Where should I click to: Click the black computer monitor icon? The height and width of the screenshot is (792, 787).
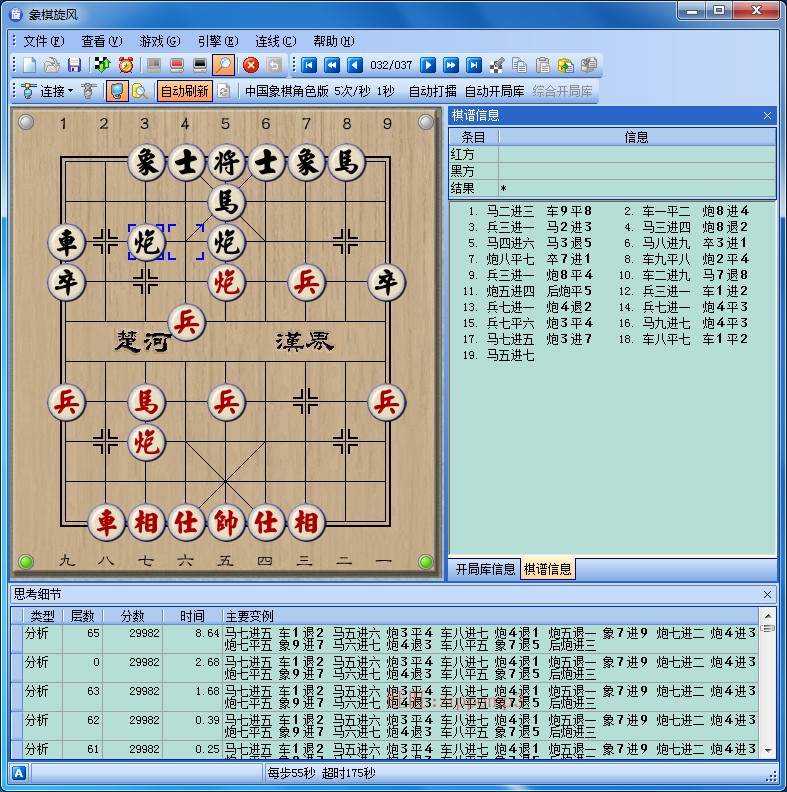coord(200,65)
